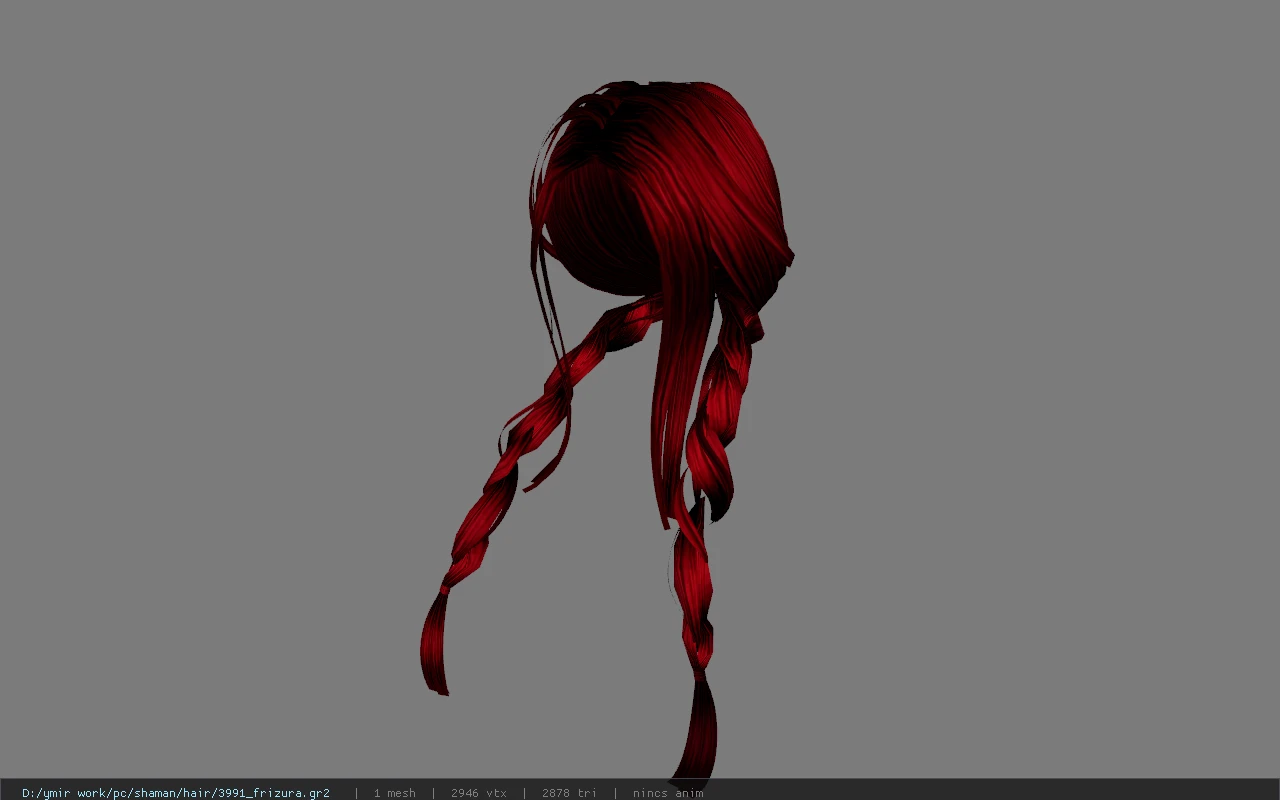
Task: Click the "2878 tri" triangle count
Action: click(569, 793)
